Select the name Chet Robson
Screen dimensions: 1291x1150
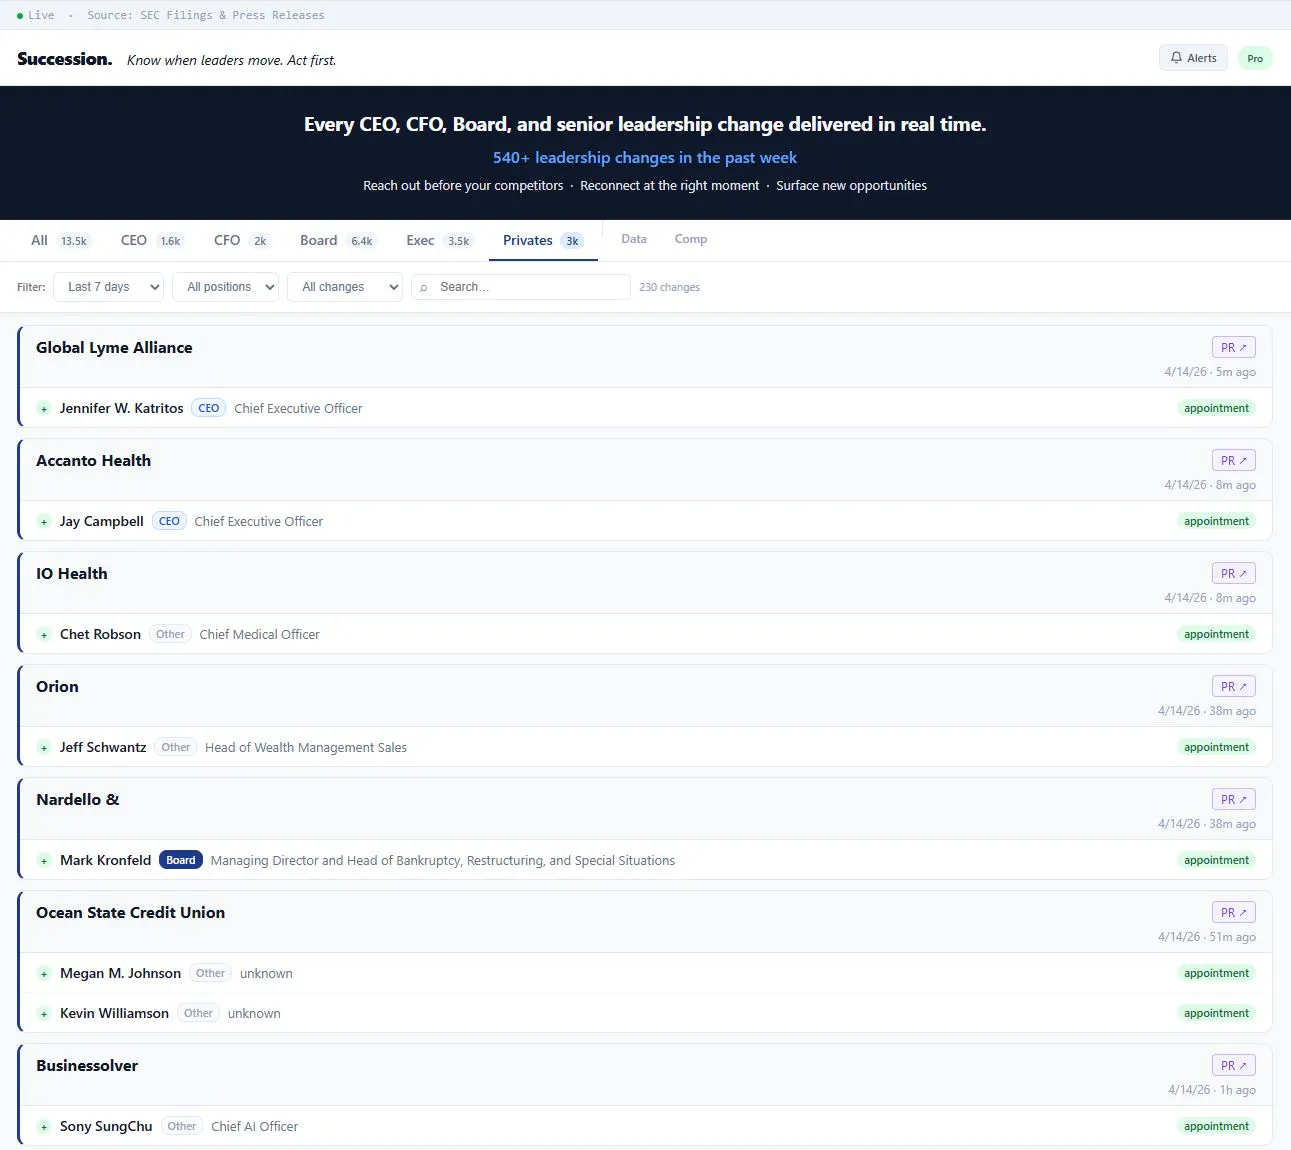click(x=100, y=634)
